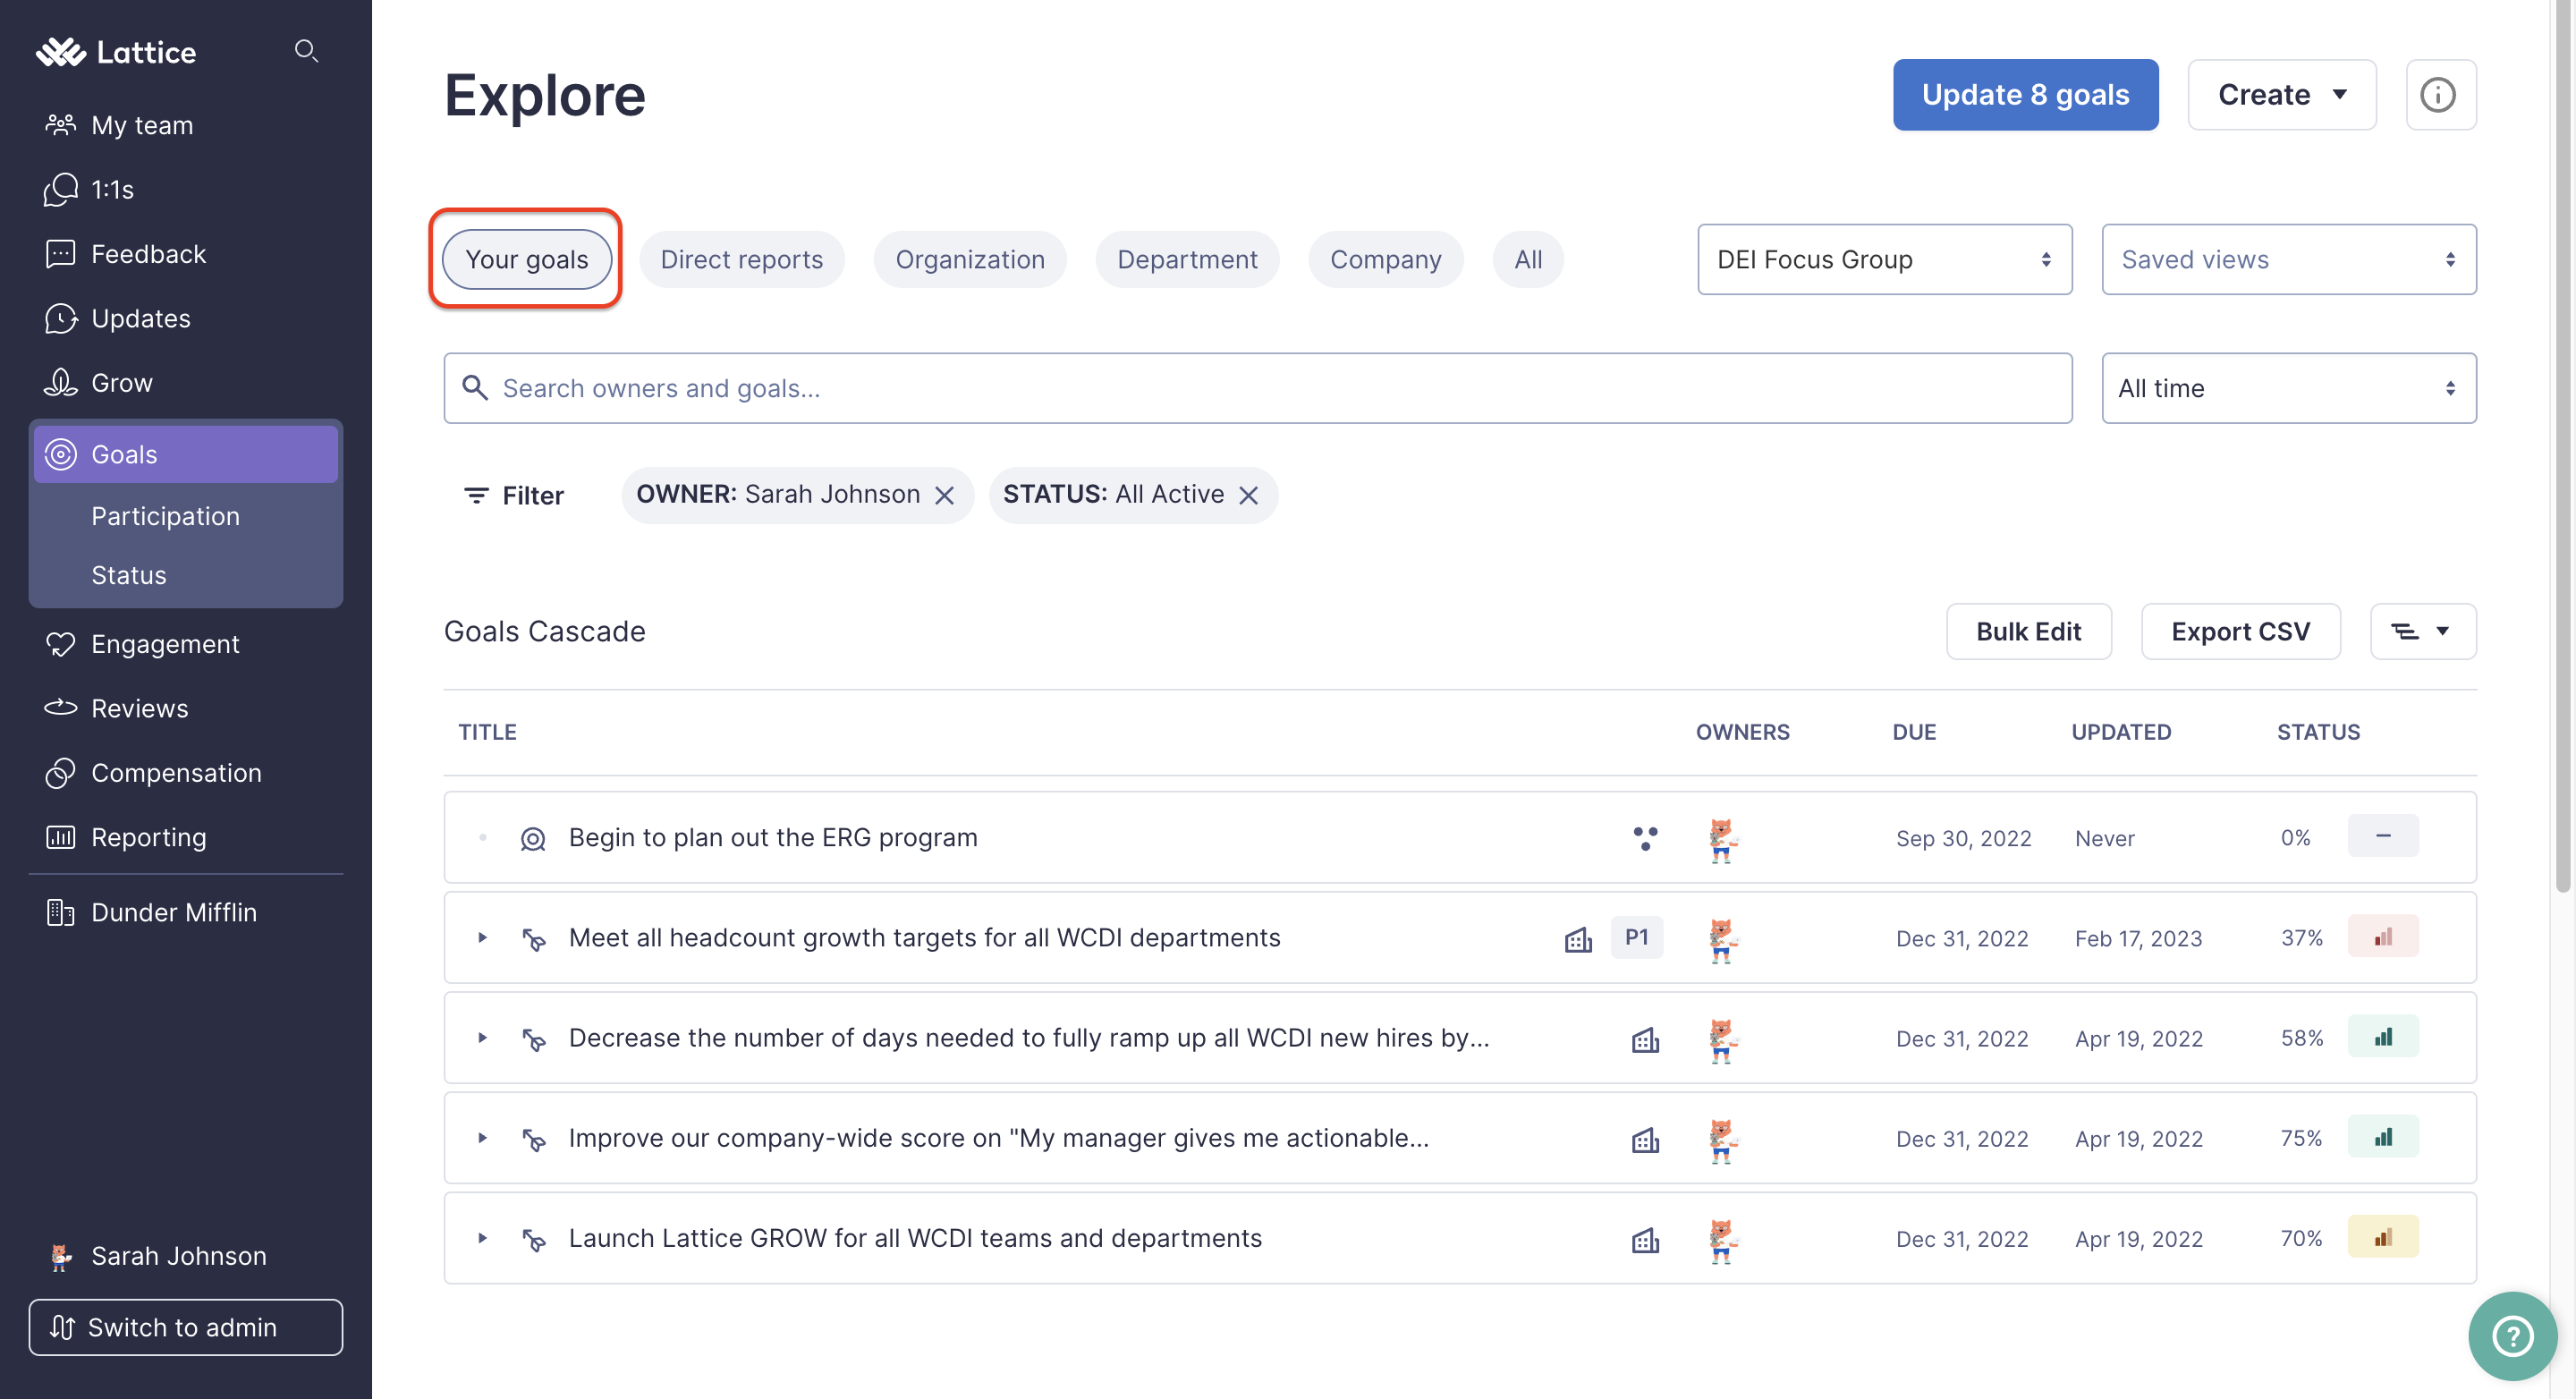Click the status chip for the 0% goal
Viewport: 2576px width, 1399px height.
point(2383,836)
